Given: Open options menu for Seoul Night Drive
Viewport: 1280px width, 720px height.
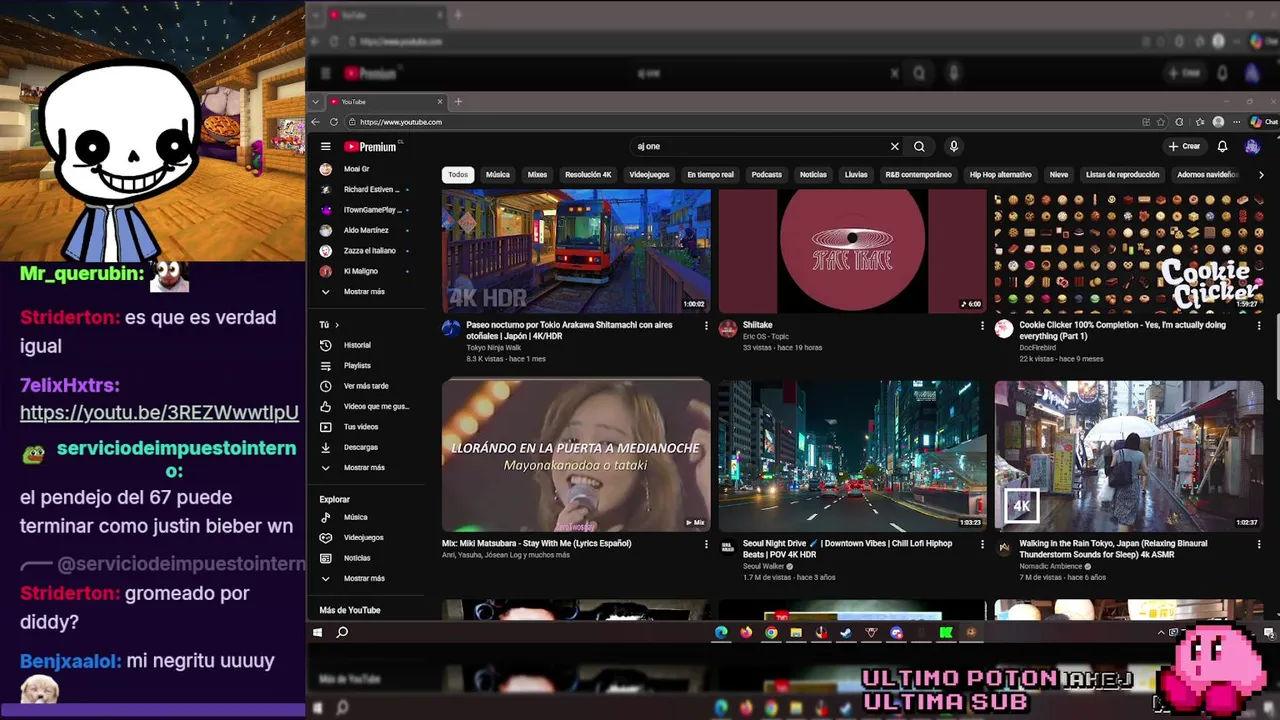Looking at the screenshot, I should [982, 545].
